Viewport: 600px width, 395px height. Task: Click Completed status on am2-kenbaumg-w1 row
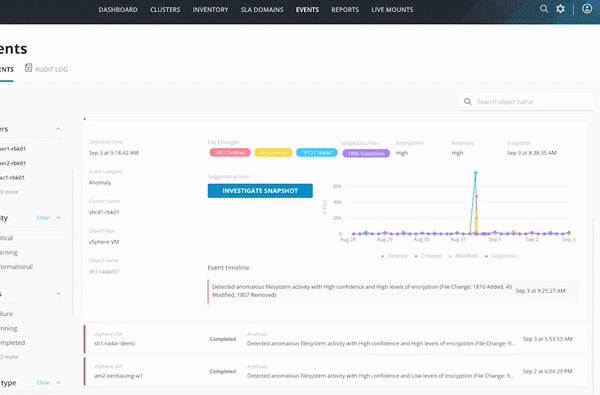(x=223, y=371)
